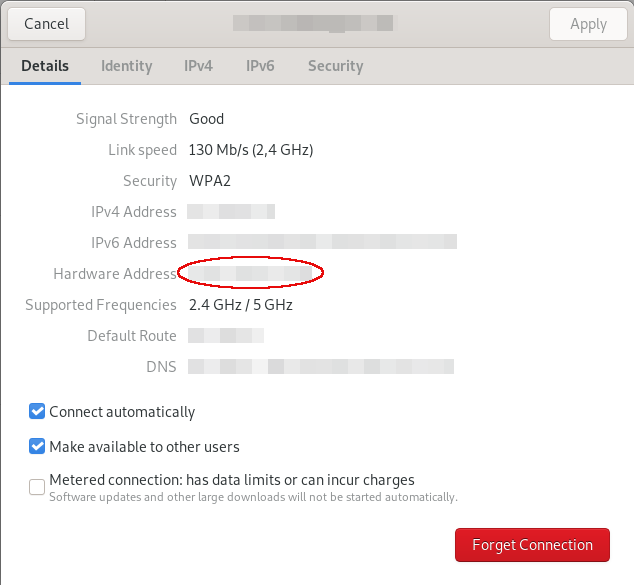Image resolution: width=634 pixels, height=585 pixels.
Task: Click the blurred connection name in header
Action: coord(315,23)
